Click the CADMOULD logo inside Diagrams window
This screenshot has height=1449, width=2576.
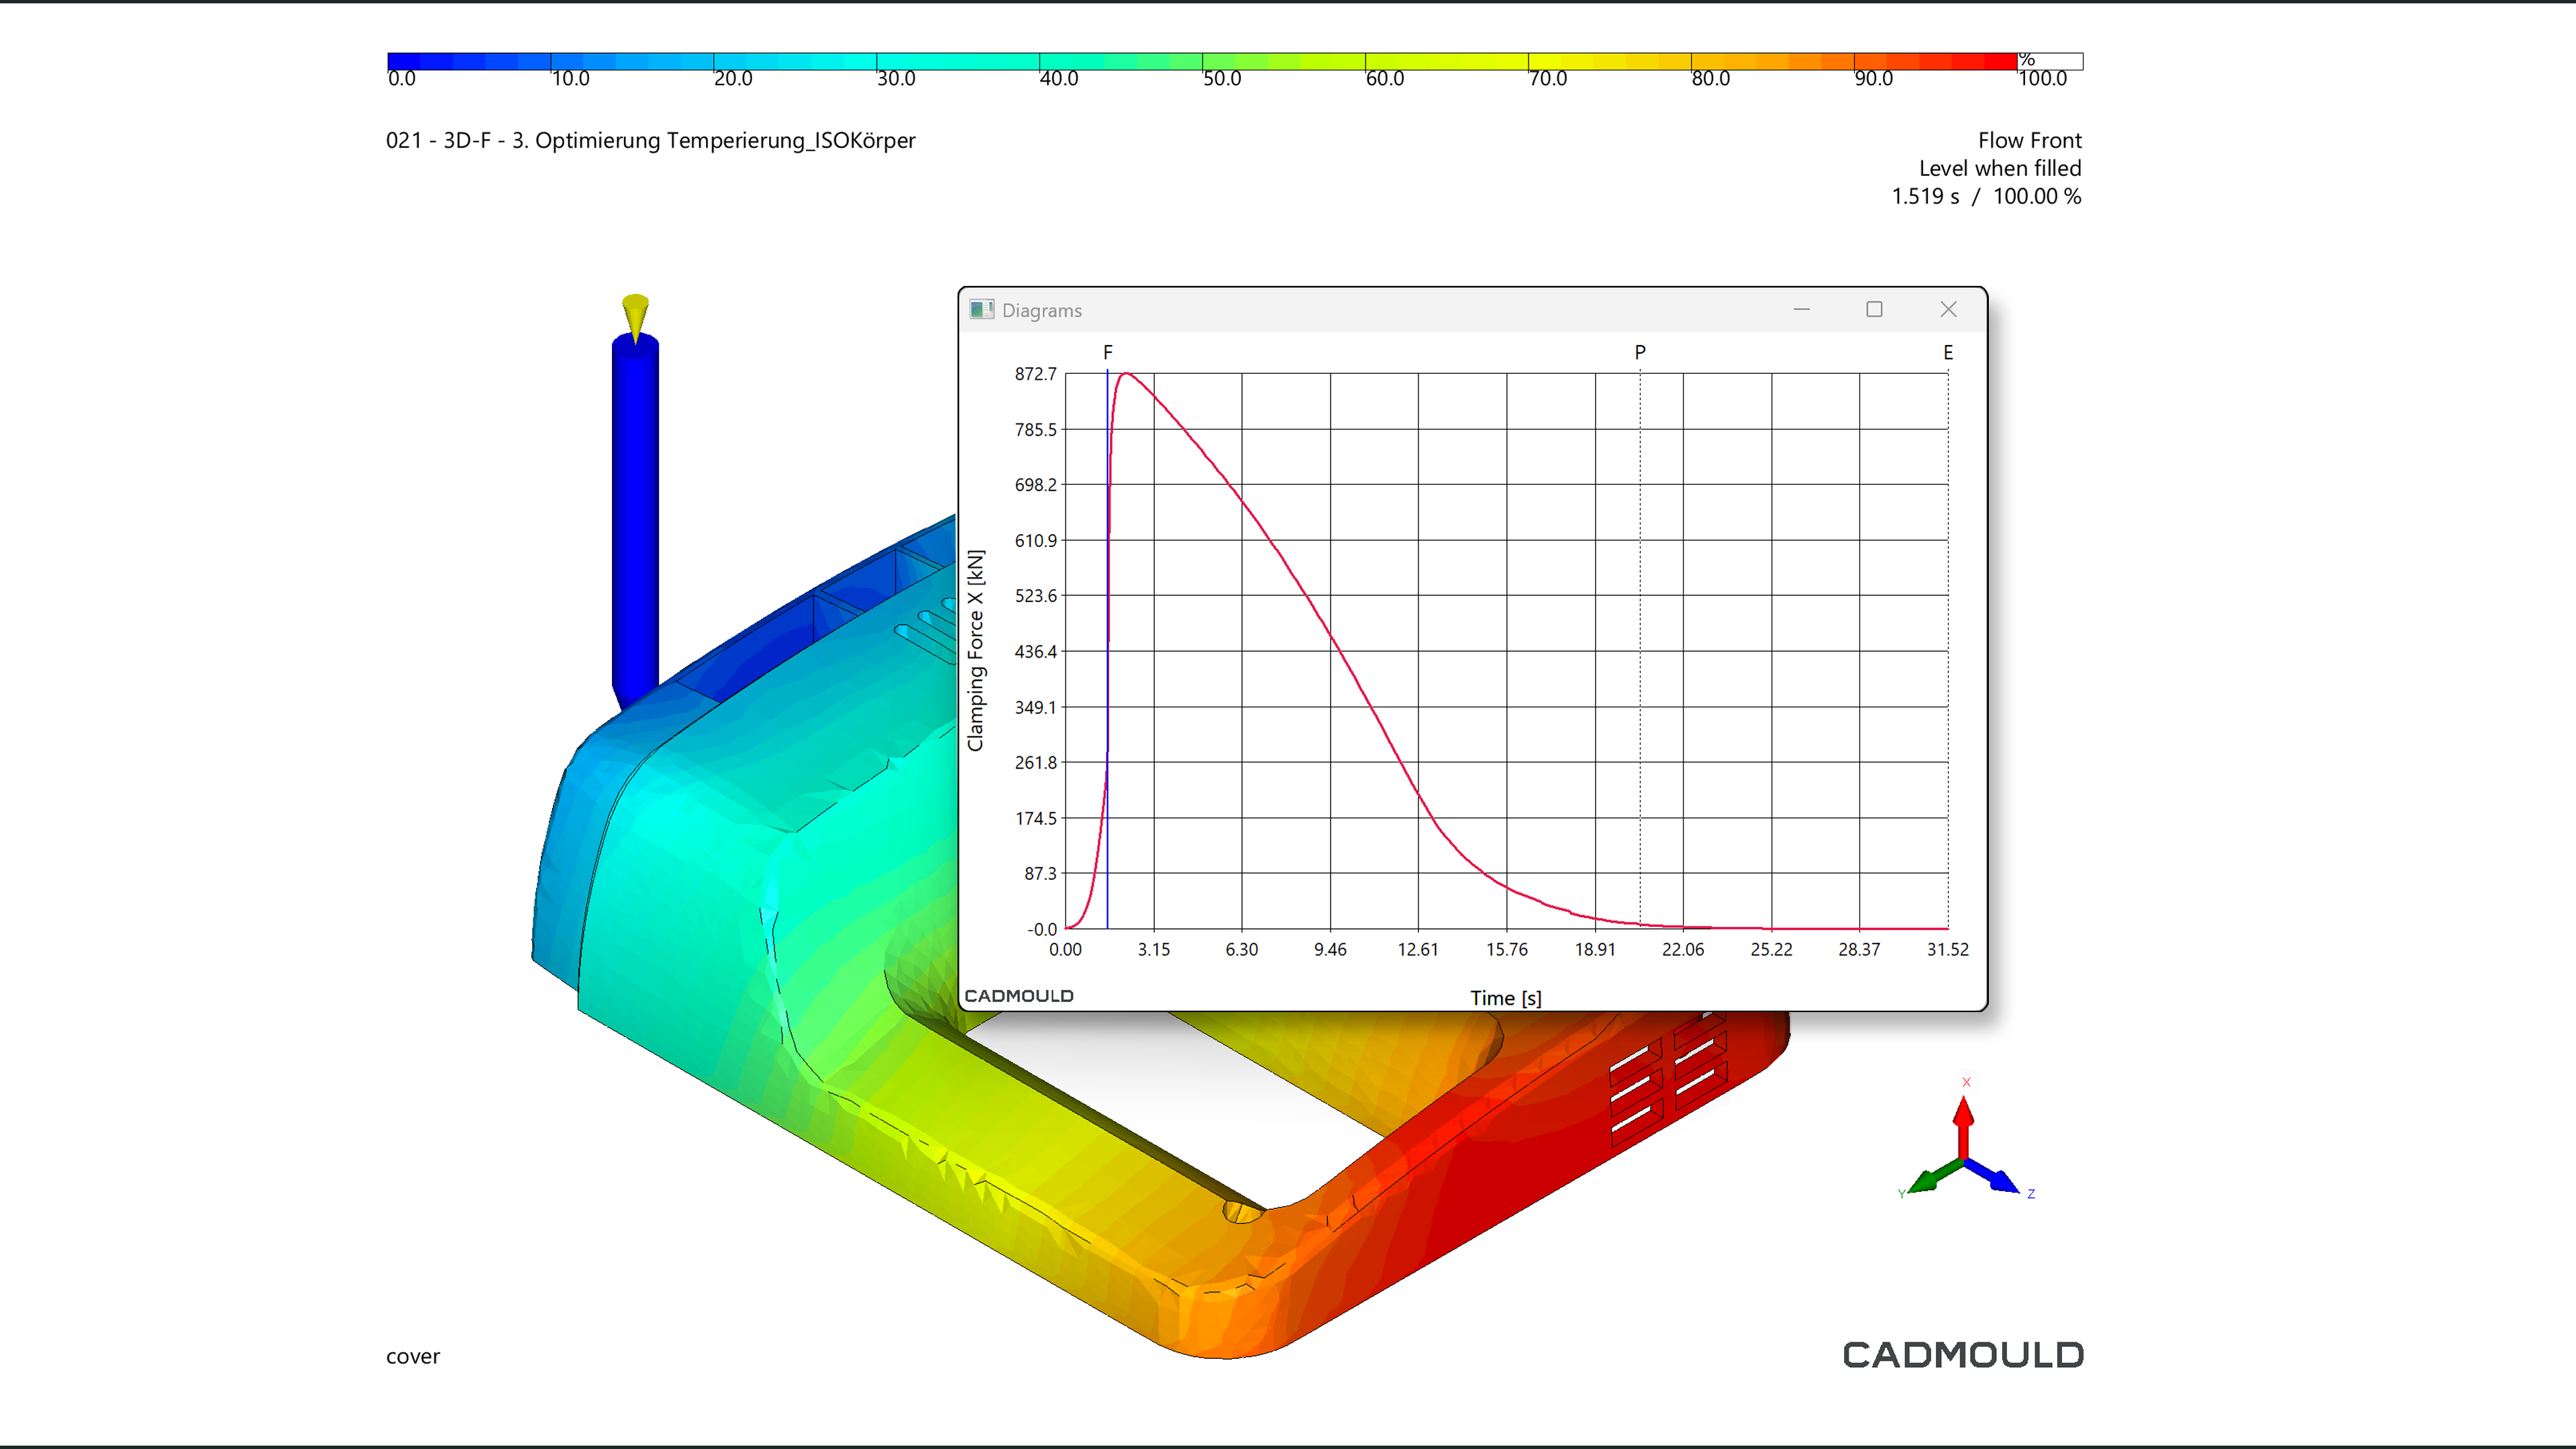pyautogui.click(x=1018, y=996)
